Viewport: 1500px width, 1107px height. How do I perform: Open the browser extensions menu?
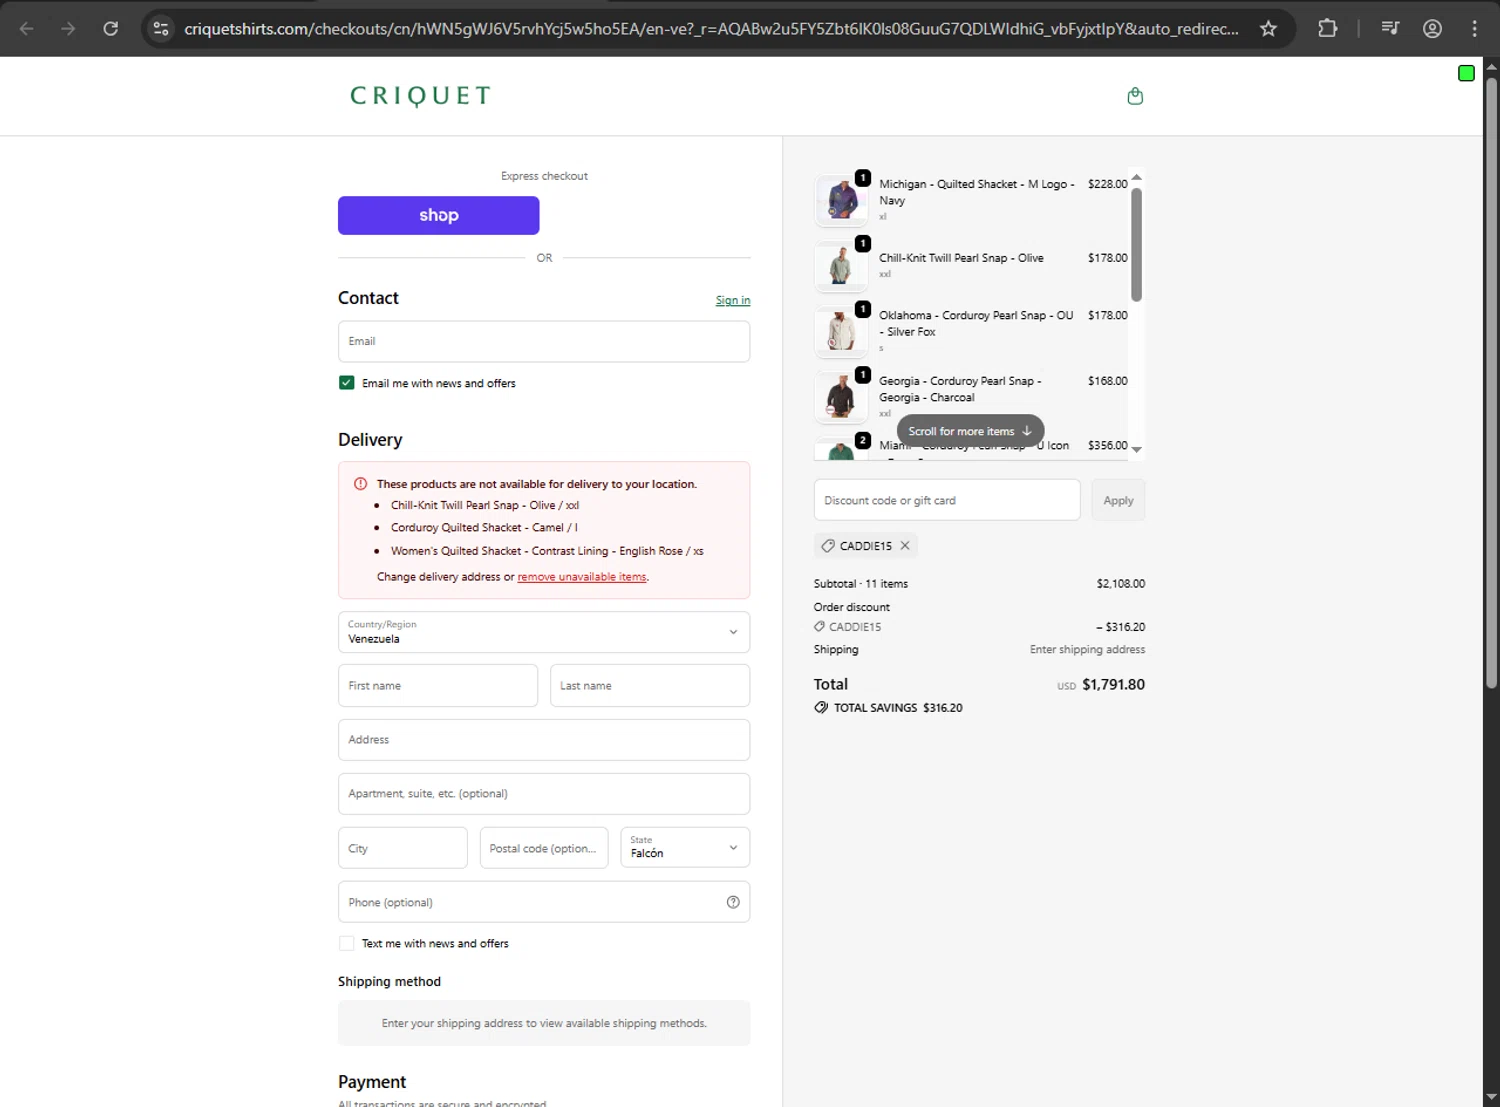tap(1327, 28)
